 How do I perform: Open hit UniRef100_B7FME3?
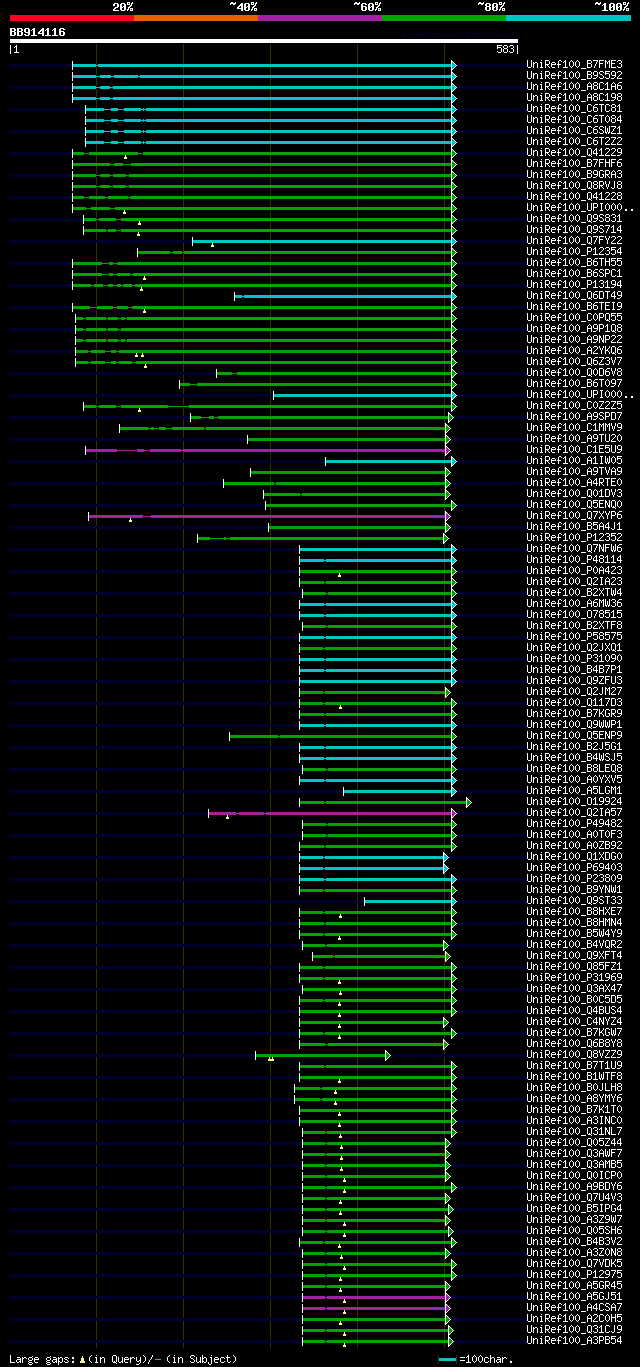(x=574, y=65)
